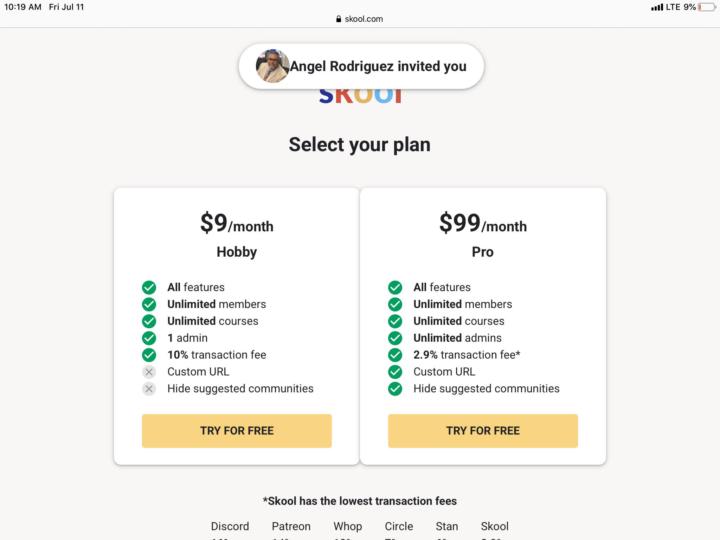720x540 pixels.
Task: Click gray X beside Hobby Hide suggested communities
Action: 149,389
